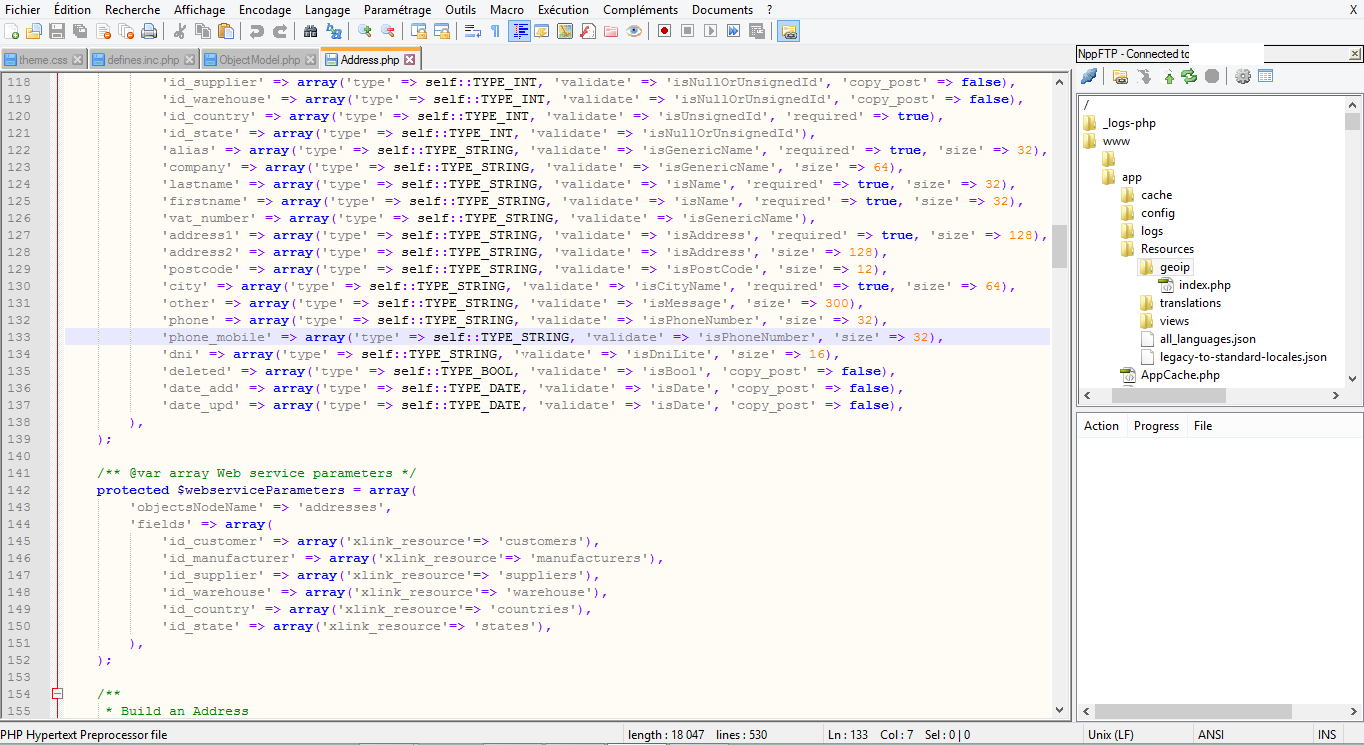Close the Address.php tab
Screen dimensions: 1364x745
point(409,60)
